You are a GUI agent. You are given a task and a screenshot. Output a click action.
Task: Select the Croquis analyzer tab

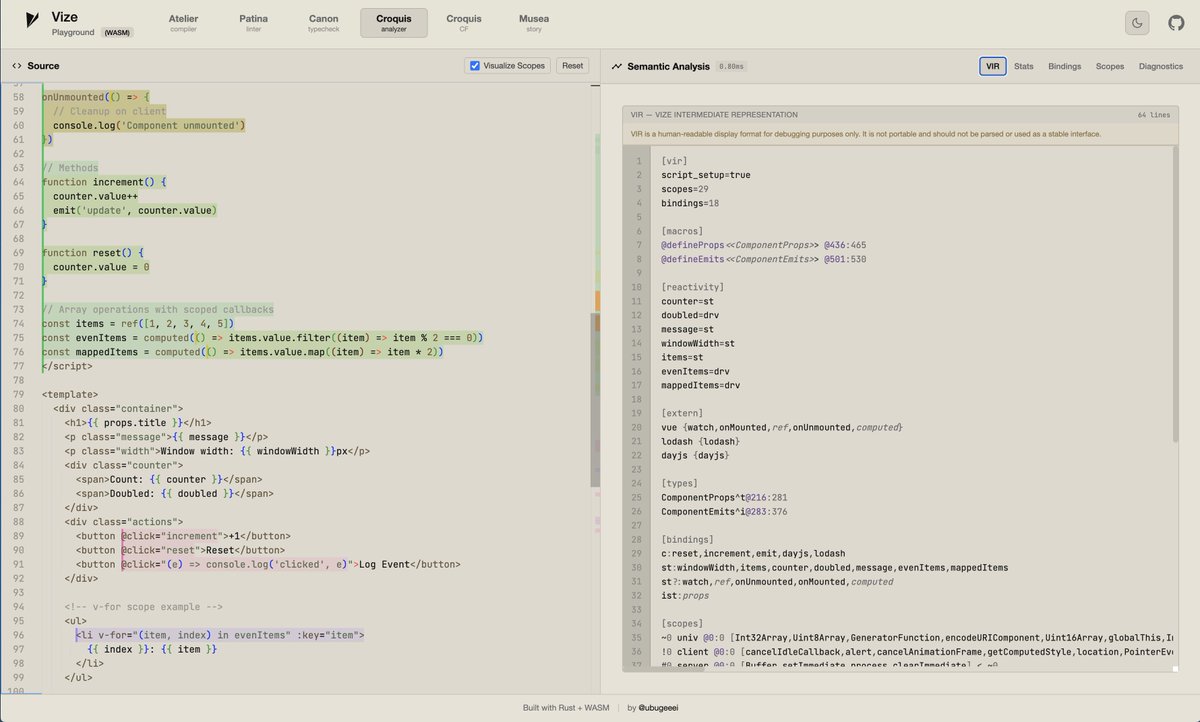click(x=394, y=23)
